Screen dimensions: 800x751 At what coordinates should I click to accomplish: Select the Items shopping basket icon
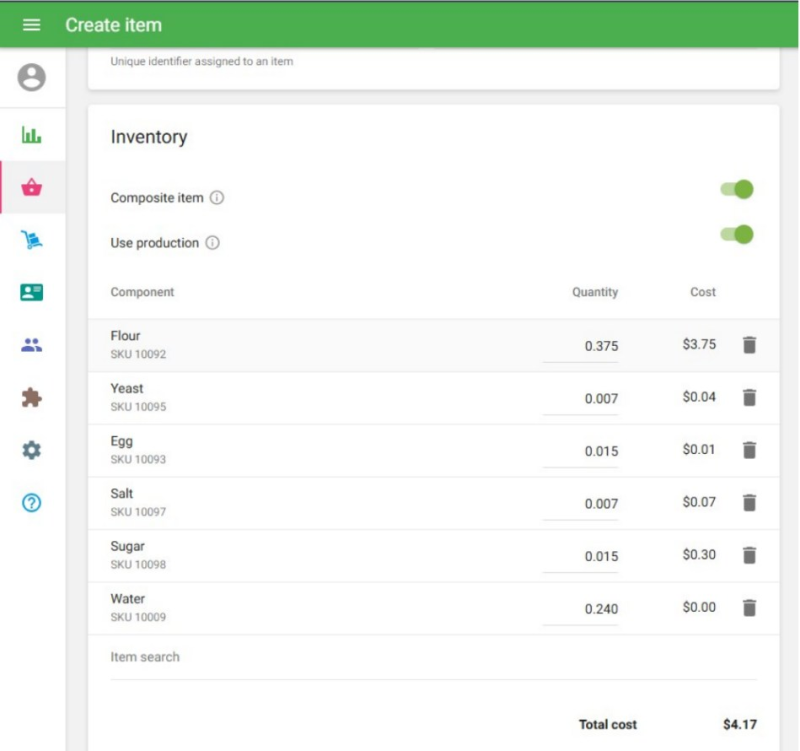(x=32, y=187)
